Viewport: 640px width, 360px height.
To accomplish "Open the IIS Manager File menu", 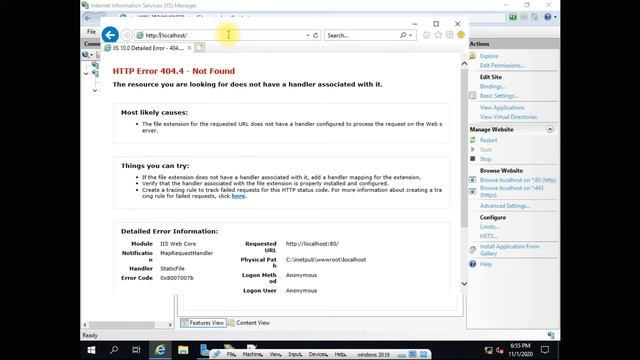I will pos(91,31).
